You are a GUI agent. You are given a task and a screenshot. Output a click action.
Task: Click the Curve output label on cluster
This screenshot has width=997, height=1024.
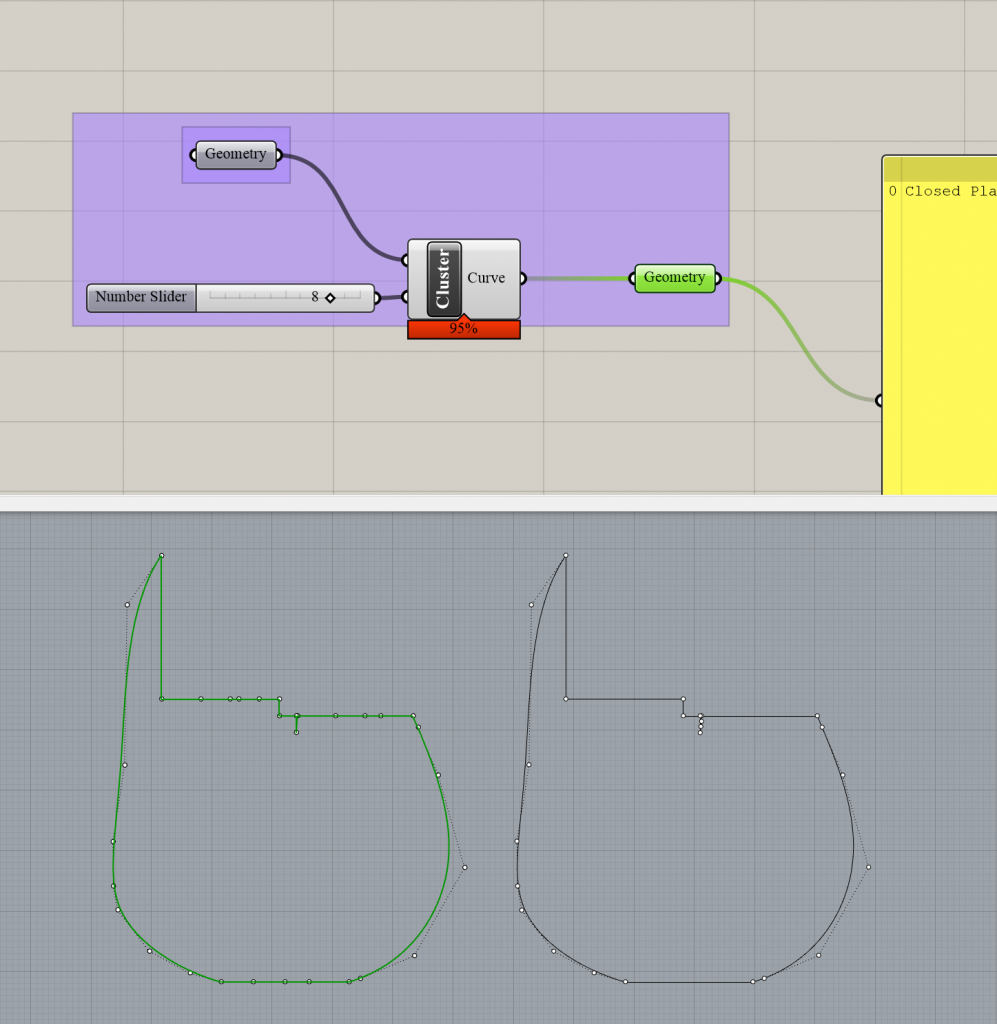tap(486, 278)
